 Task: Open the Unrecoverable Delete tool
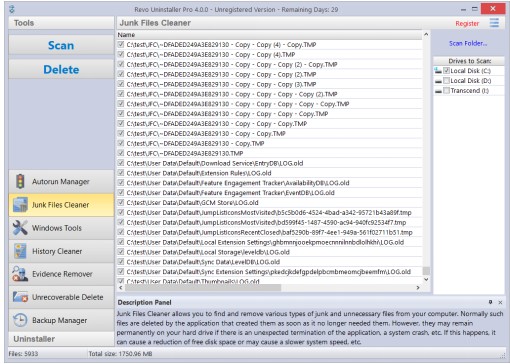(61, 297)
